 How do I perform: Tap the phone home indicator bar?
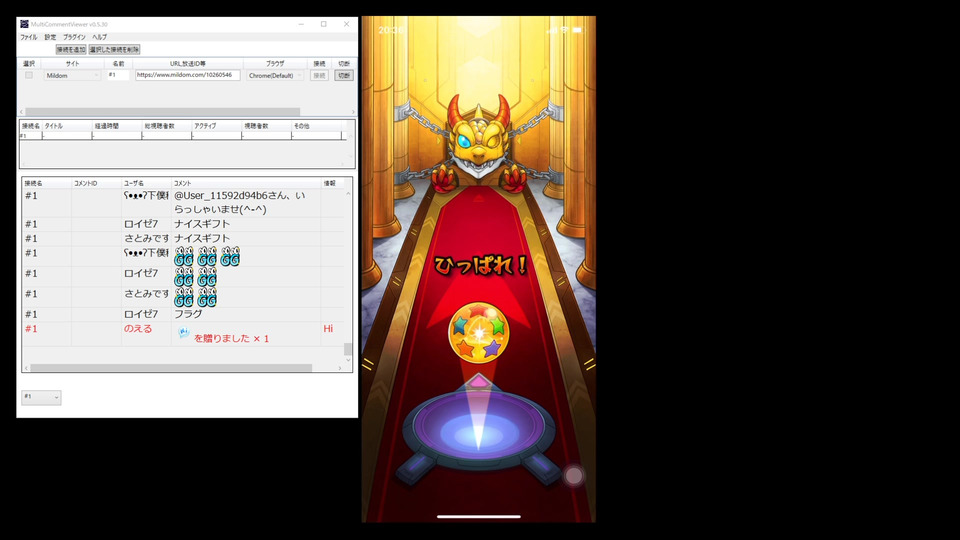[x=479, y=517]
